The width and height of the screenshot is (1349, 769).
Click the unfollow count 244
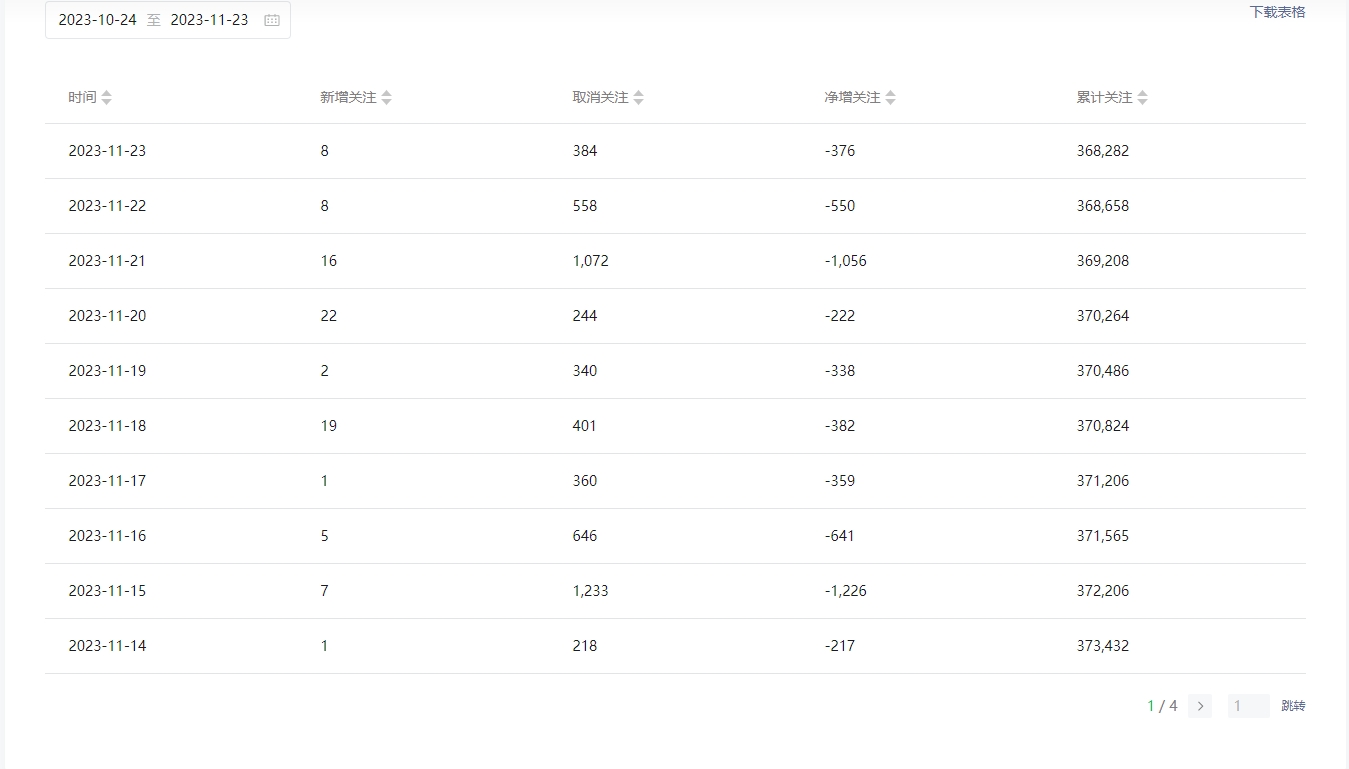click(x=585, y=316)
